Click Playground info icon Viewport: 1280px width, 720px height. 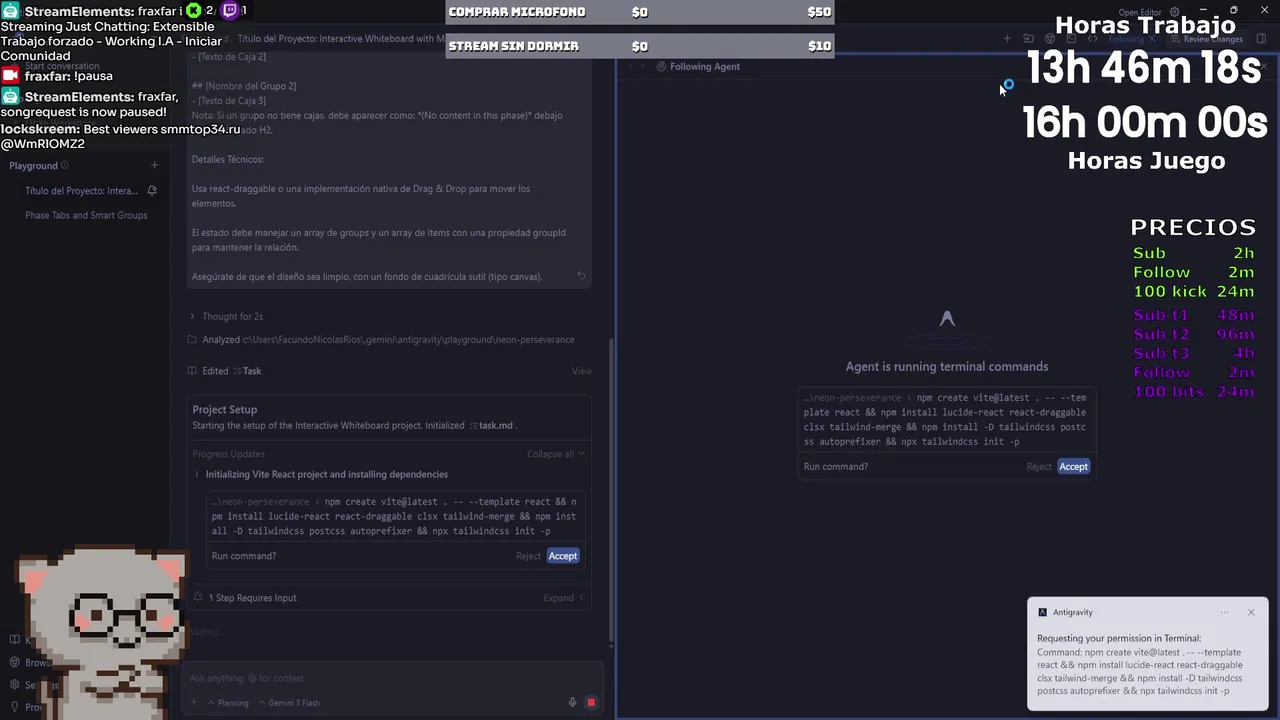pyautogui.click(x=65, y=166)
